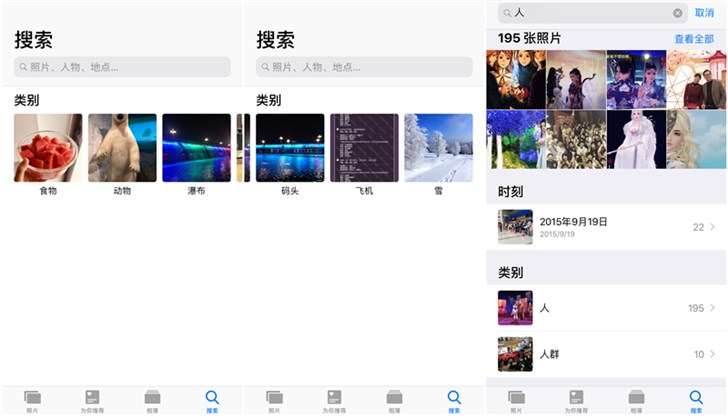728x416 pixels.
Task: Tap the Search tab icon in the middle panel
Action: [454, 397]
